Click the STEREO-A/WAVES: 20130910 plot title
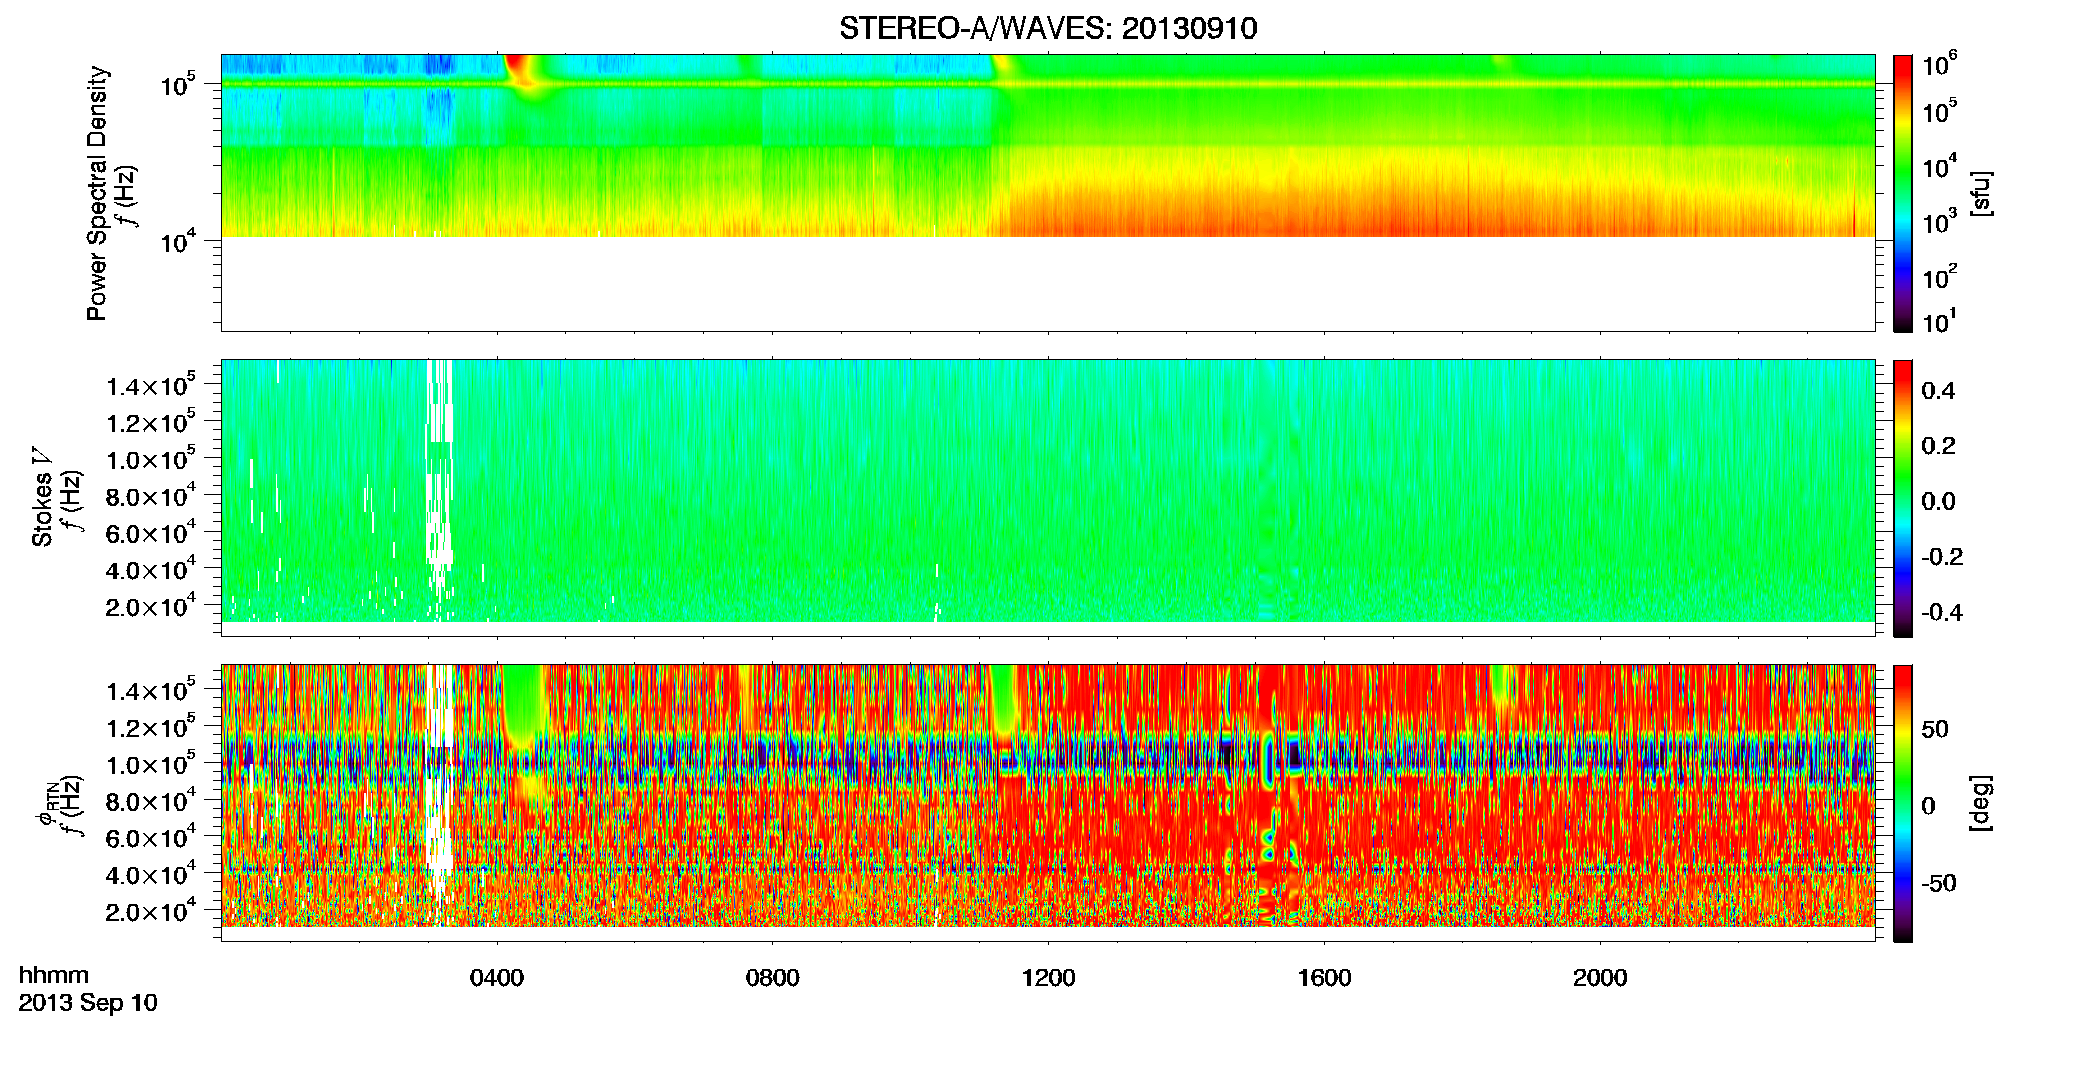This screenshot has height=1080, width=2096. [1048, 29]
